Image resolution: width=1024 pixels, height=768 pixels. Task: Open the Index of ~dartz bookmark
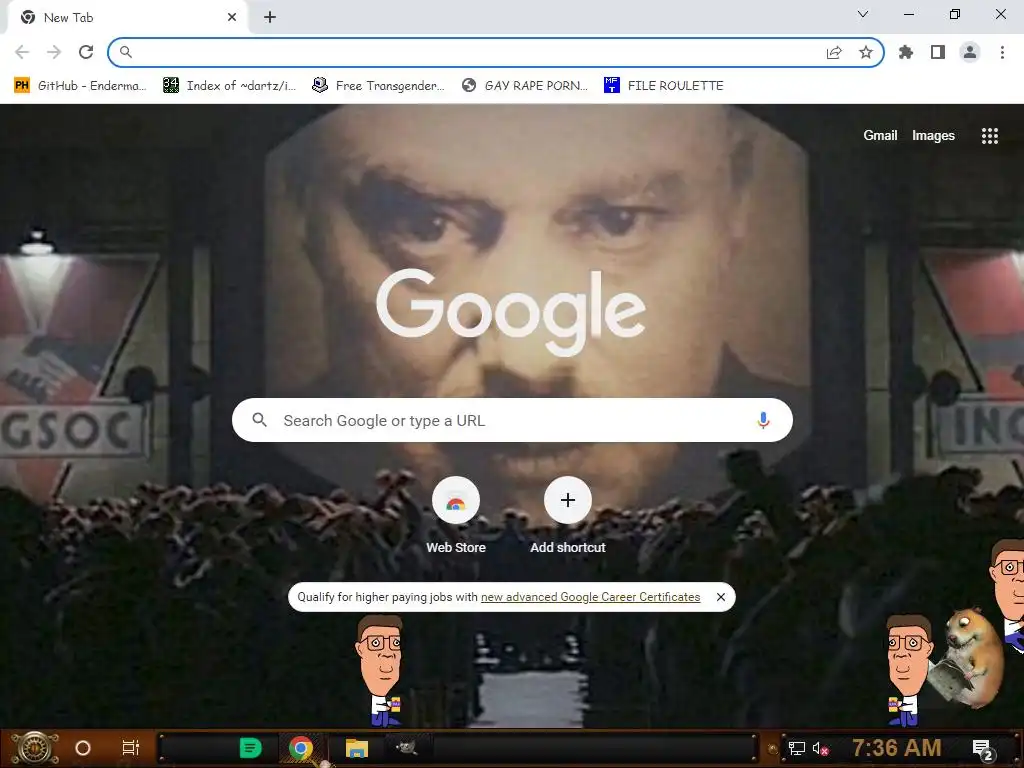point(230,86)
